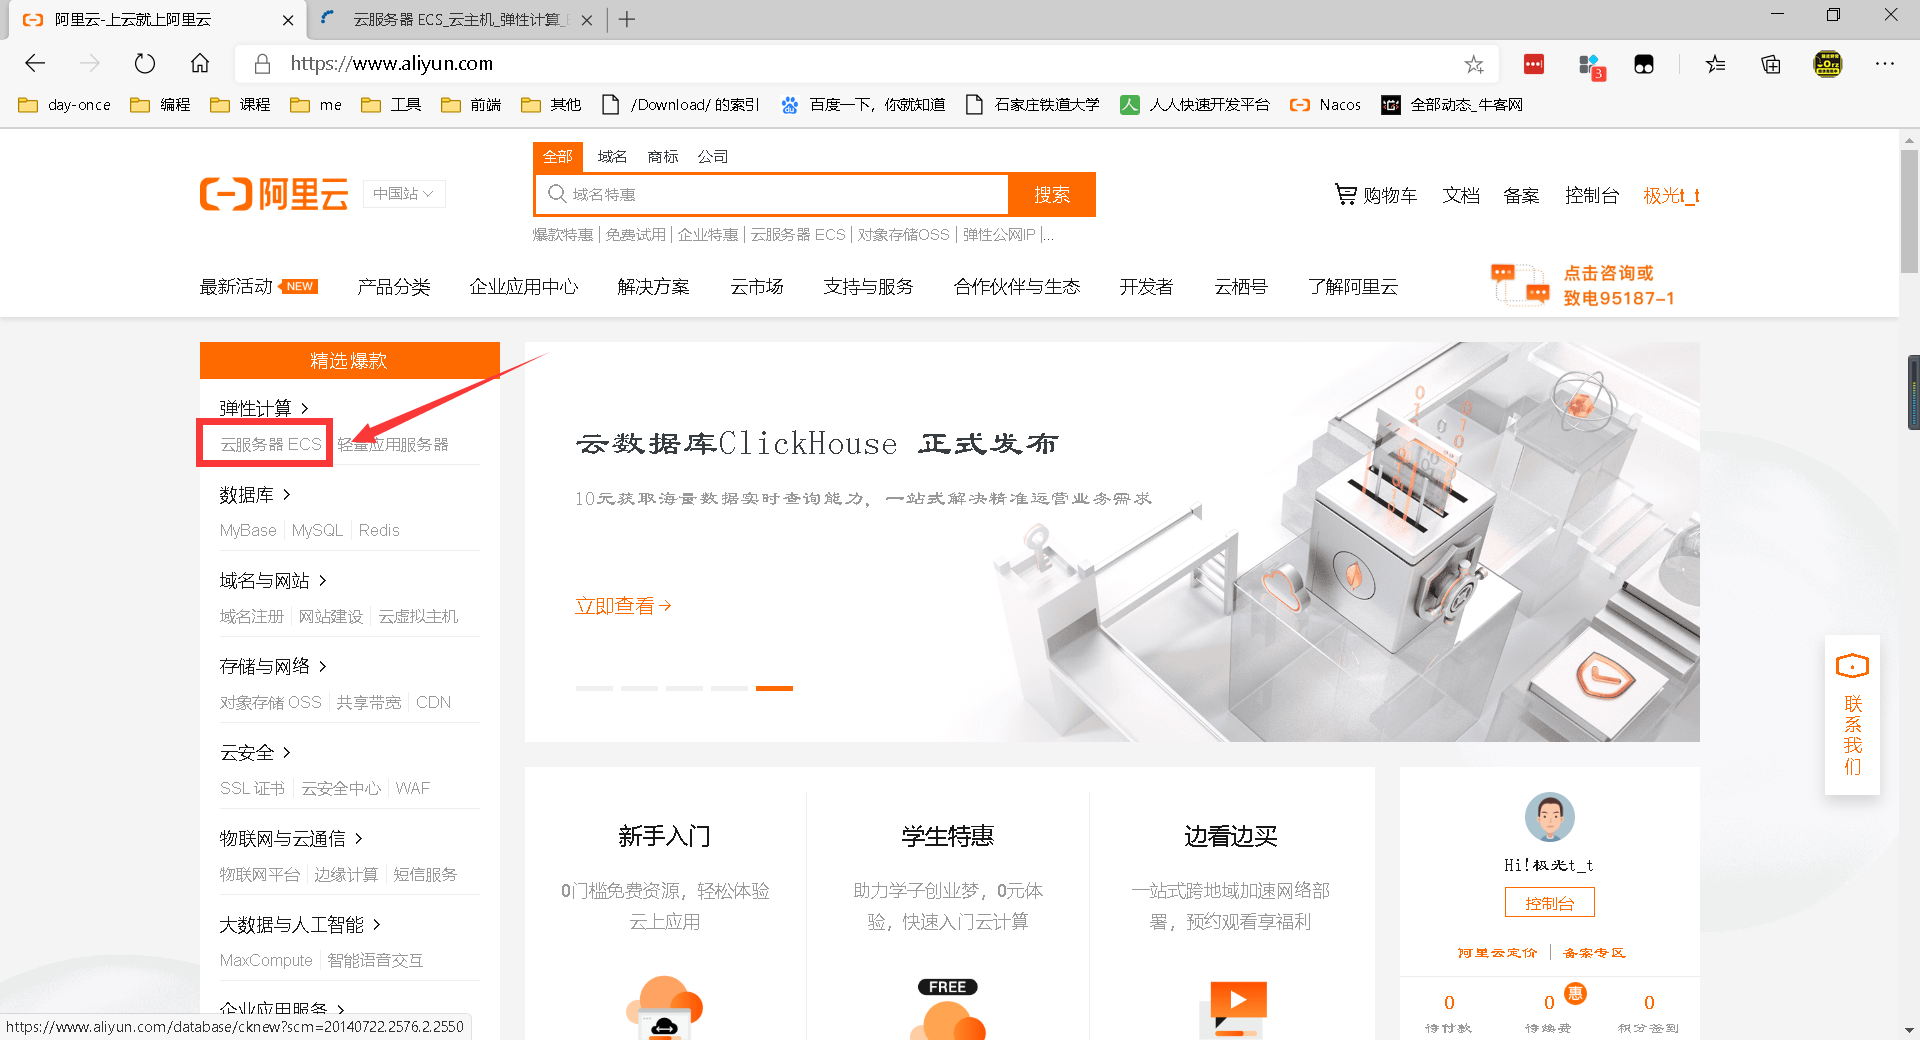
Task: Expand the 物联网与云通信 category
Action: (x=291, y=838)
